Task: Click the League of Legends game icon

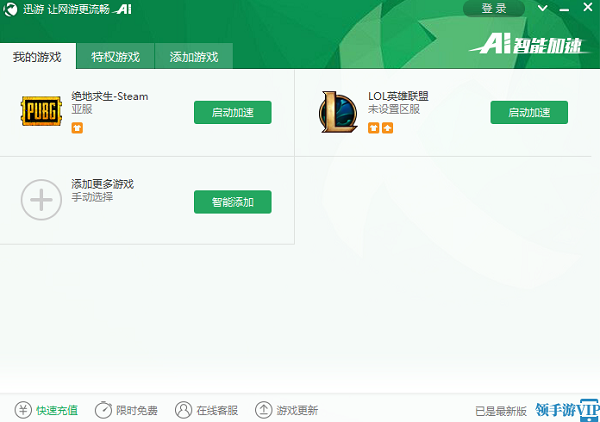Action: pos(337,112)
